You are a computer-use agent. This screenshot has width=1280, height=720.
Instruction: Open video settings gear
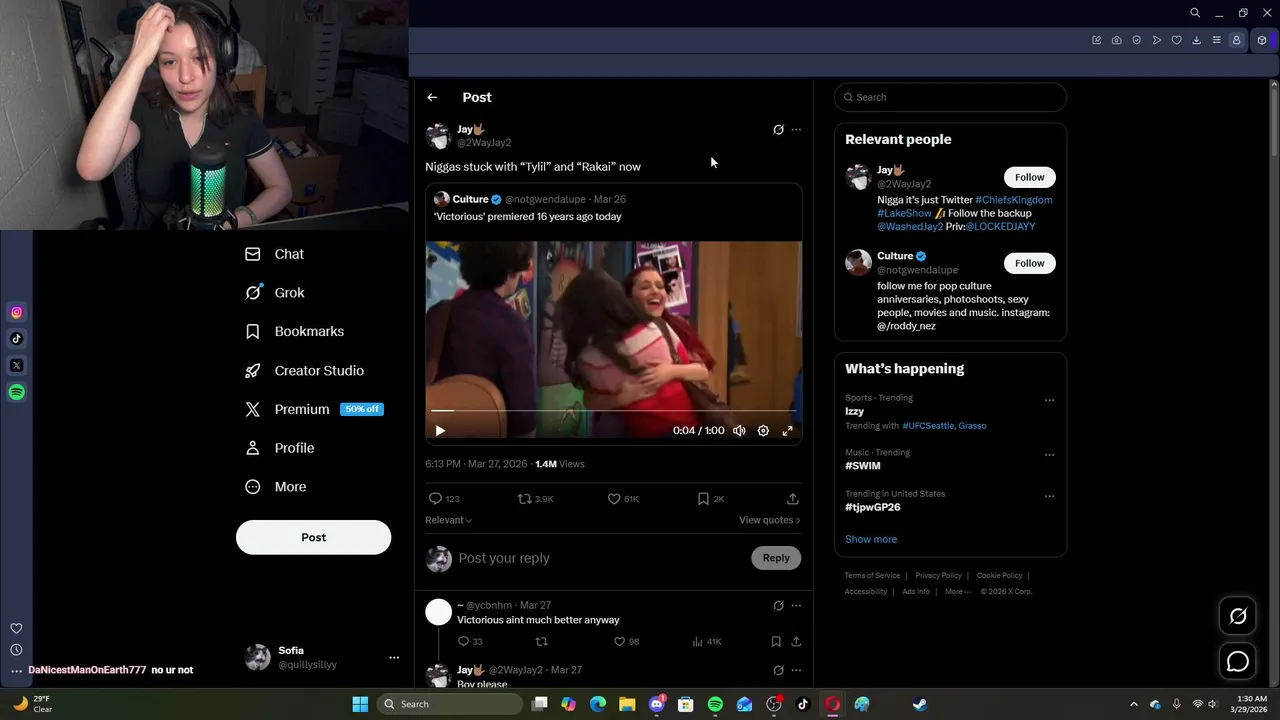point(763,431)
